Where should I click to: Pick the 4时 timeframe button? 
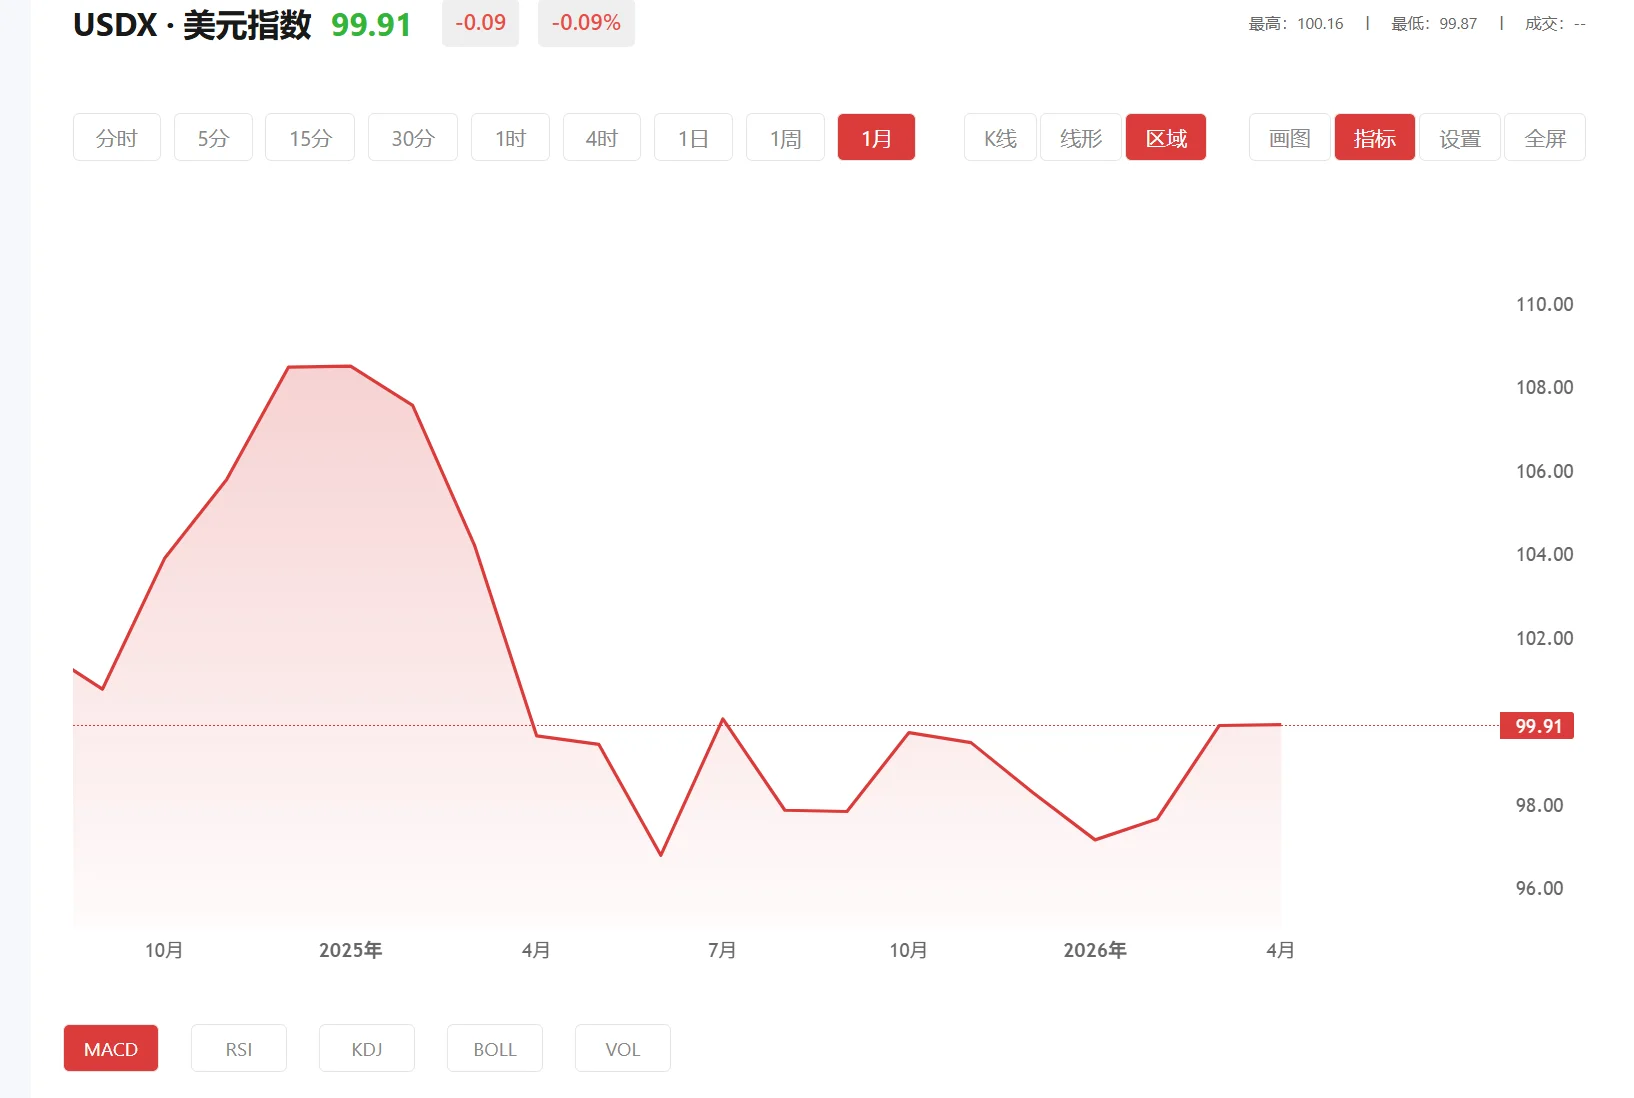pyautogui.click(x=601, y=138)
